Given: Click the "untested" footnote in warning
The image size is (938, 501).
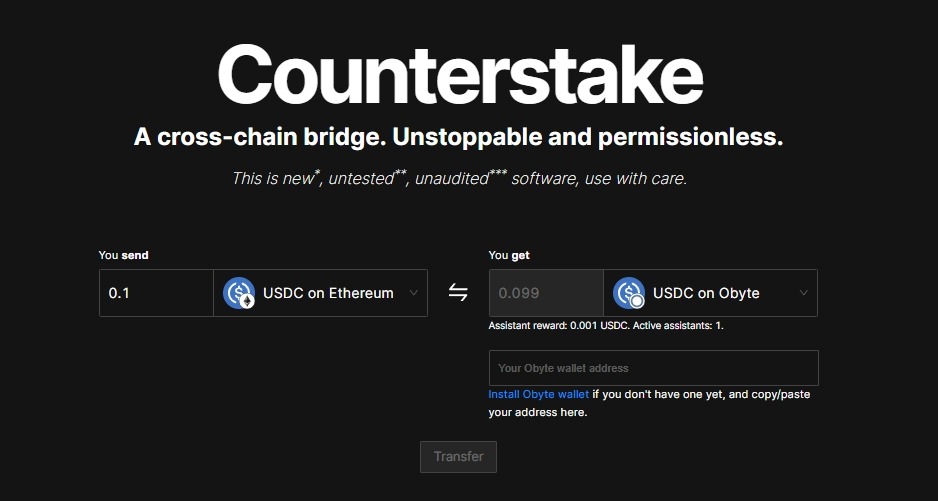Looking at the screenshot, I should click(x=364, y=179).
